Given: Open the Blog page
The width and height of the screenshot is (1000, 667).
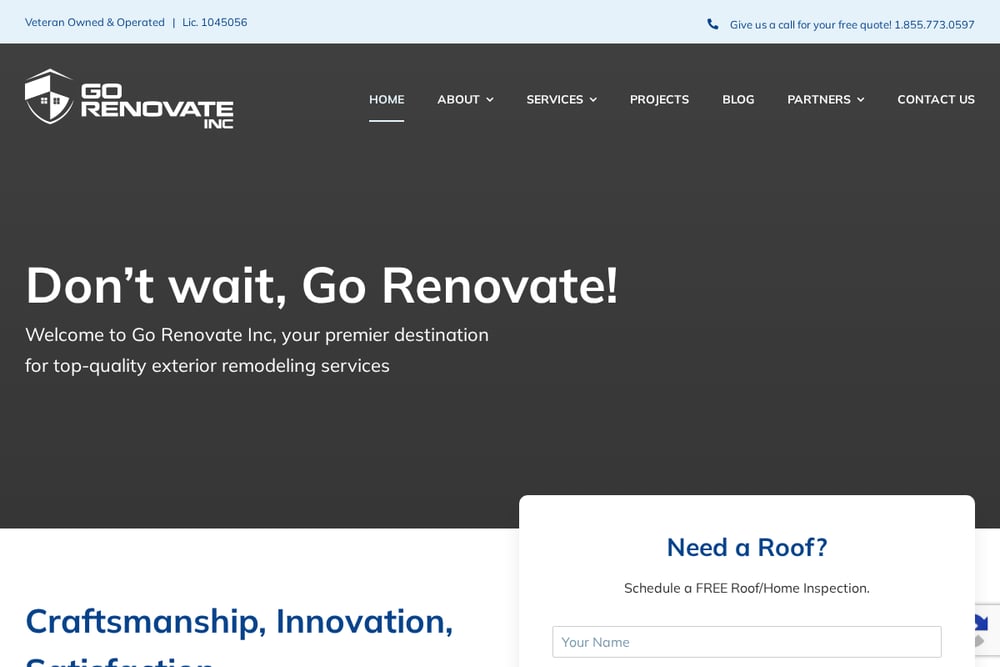Looking at the screenshot, I should pos(738,99).
